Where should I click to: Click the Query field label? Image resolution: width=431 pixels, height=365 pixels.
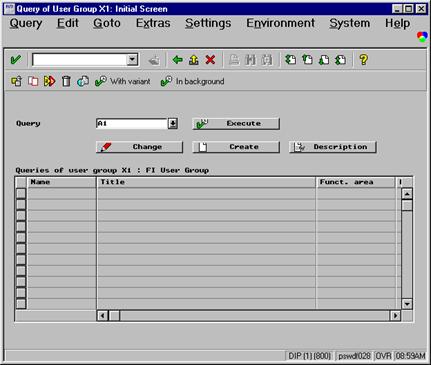point(28,124)
